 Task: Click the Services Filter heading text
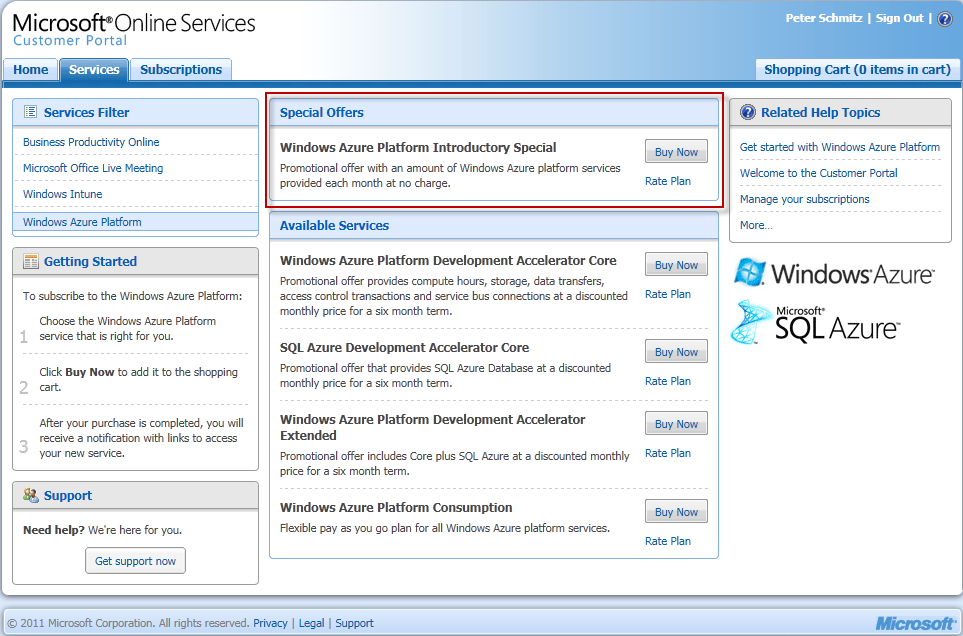point(87,112)
